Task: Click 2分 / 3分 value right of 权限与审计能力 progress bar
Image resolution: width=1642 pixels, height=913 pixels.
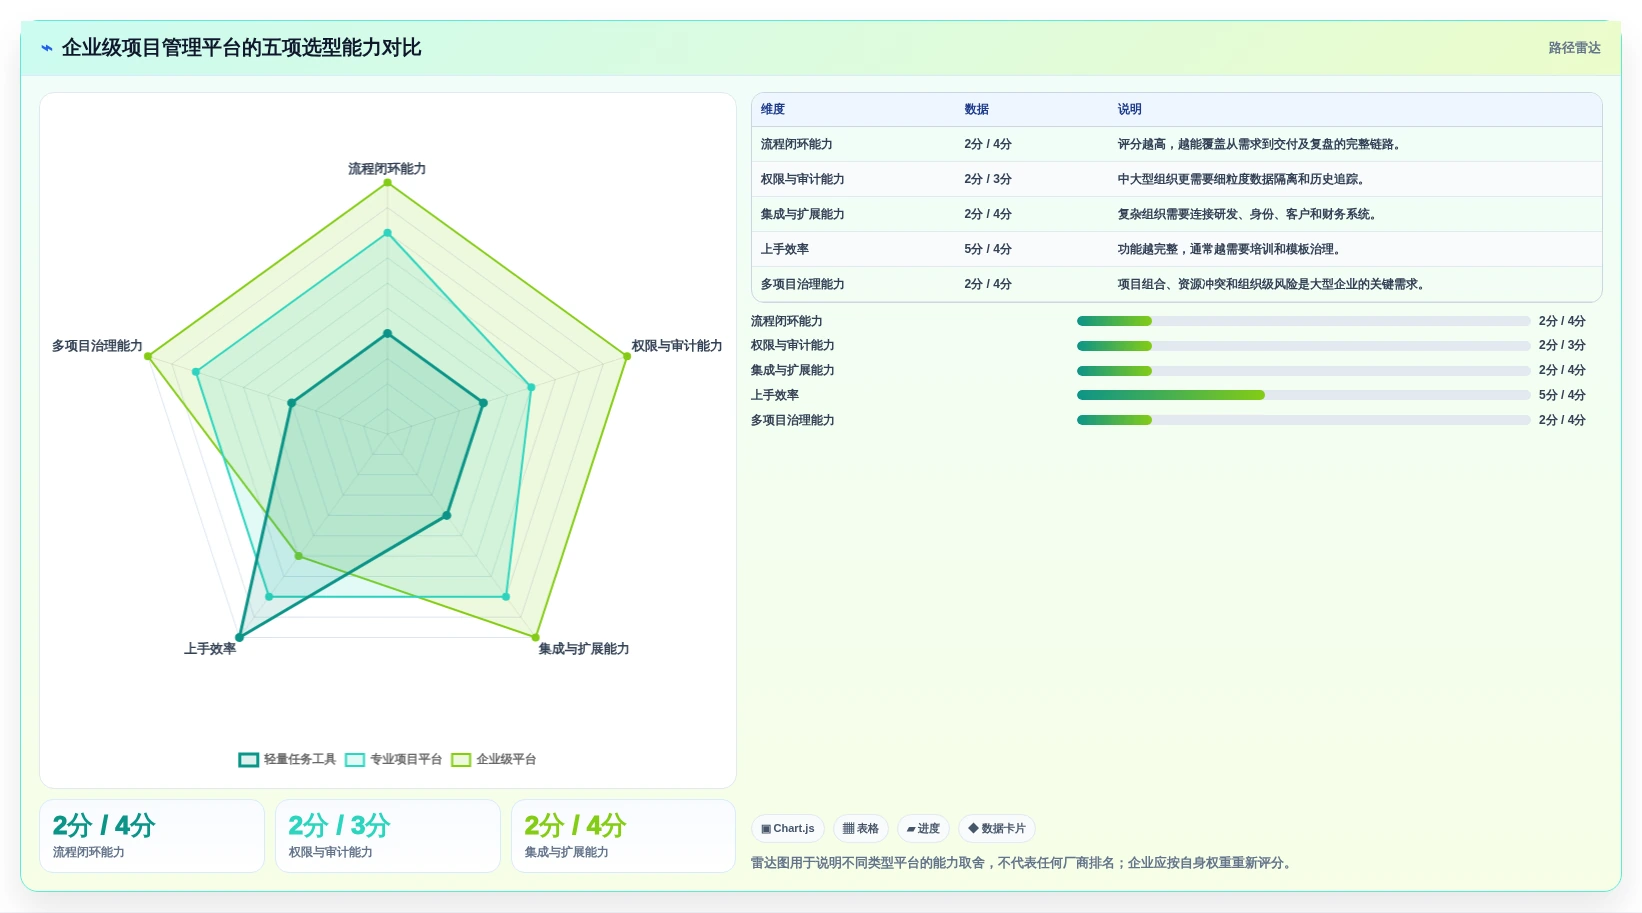Action: pos(1562,346)
